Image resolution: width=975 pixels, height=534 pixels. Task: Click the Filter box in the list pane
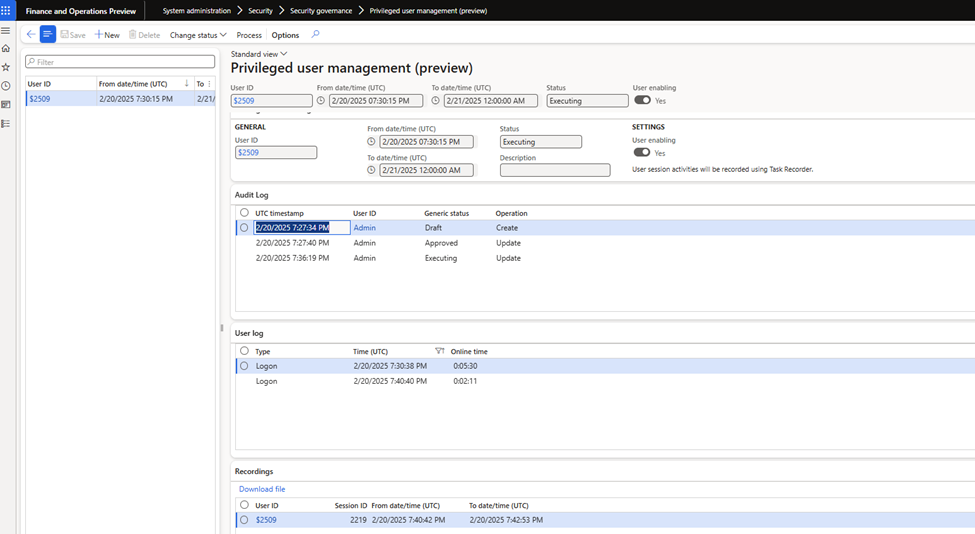(120, 62)
